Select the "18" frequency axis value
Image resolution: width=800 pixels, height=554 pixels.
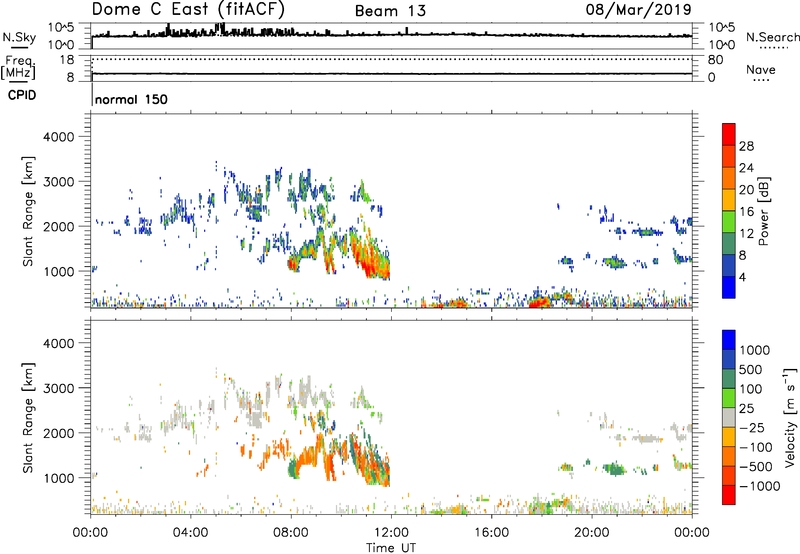(67, 60)
